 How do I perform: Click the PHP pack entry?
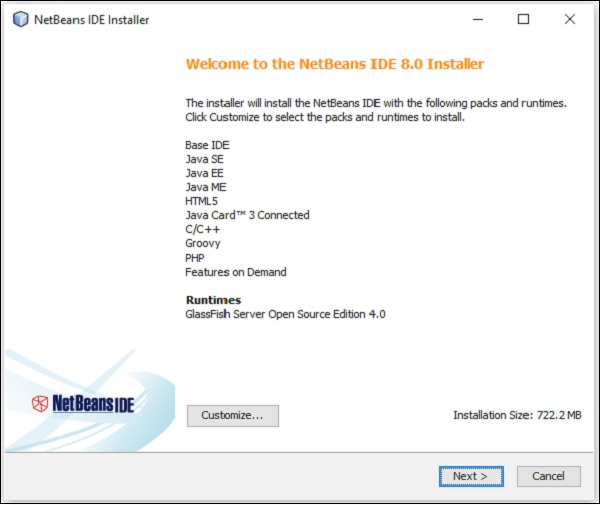point(196,257)
